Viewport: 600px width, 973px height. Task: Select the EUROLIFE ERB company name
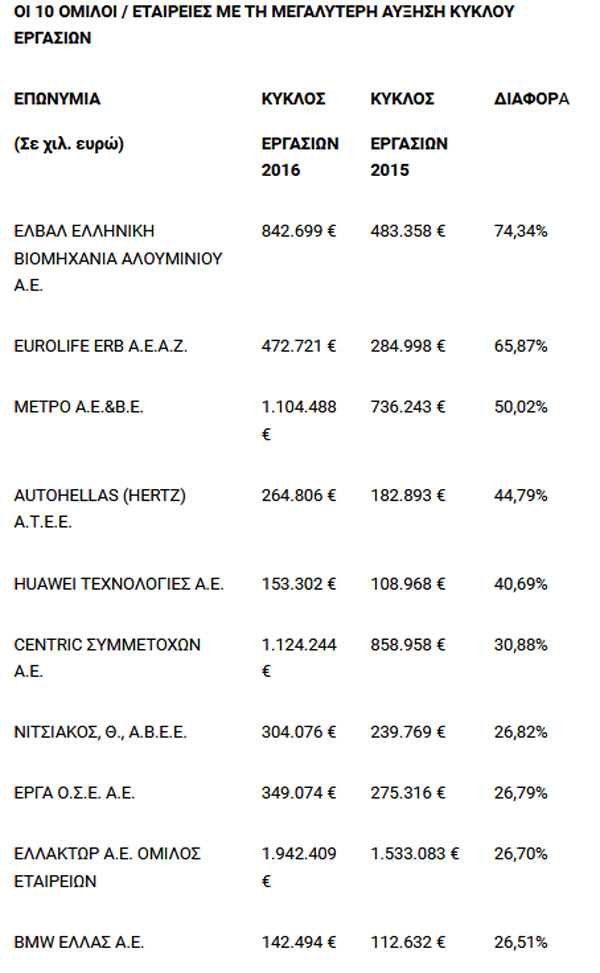[x=101, y=347]
